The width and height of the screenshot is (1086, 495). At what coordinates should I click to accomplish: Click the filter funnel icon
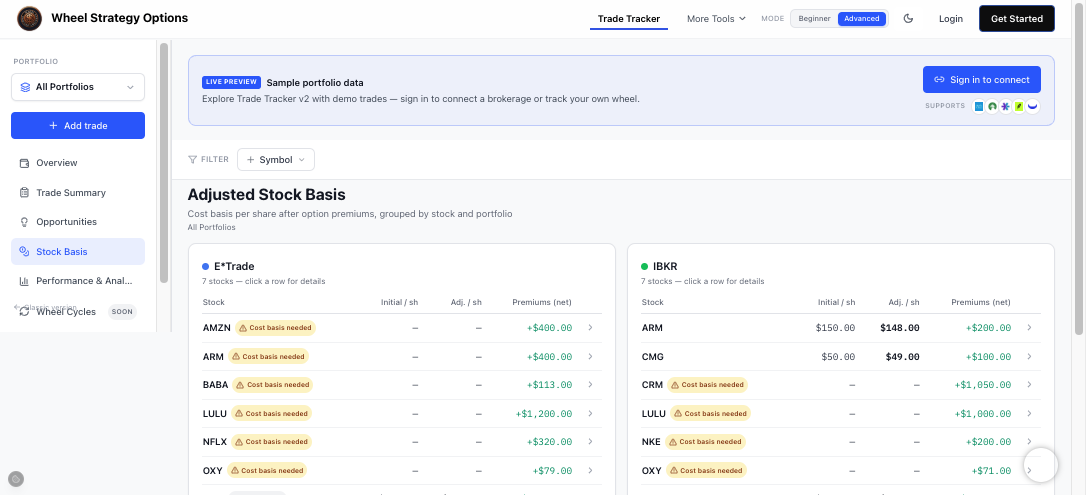193,159
